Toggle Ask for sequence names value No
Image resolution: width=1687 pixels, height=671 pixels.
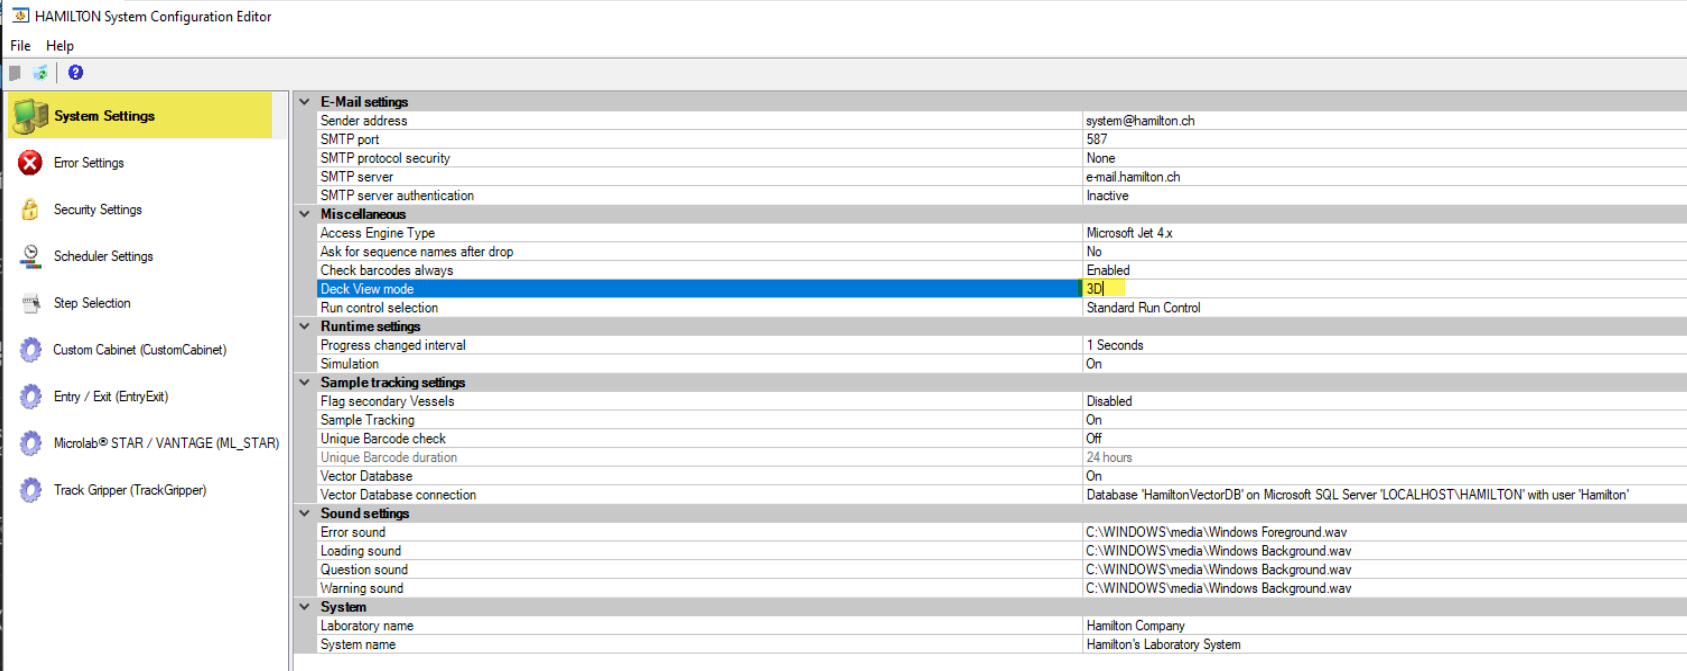point(1384,252)
